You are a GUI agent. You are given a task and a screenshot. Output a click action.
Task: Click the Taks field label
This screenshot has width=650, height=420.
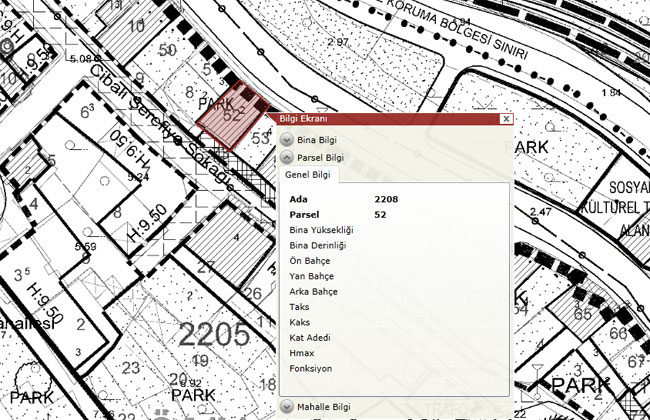pos(299,306)
